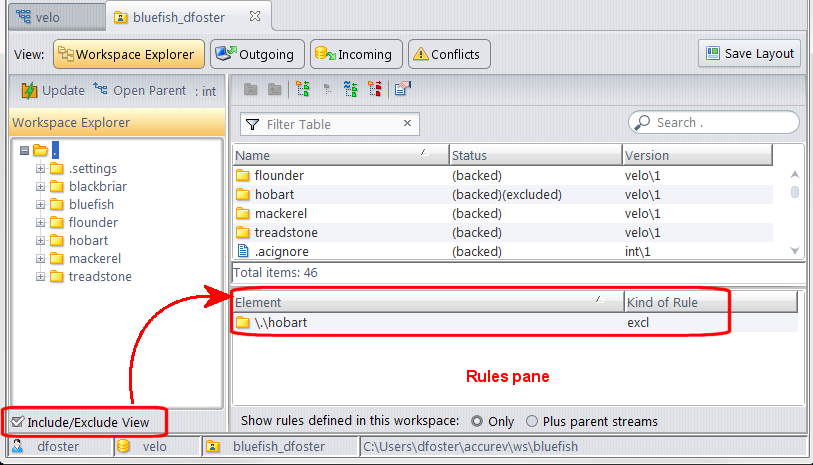813x465 pixels.
Task: Select the Only radio button
Action: [476, 421]
